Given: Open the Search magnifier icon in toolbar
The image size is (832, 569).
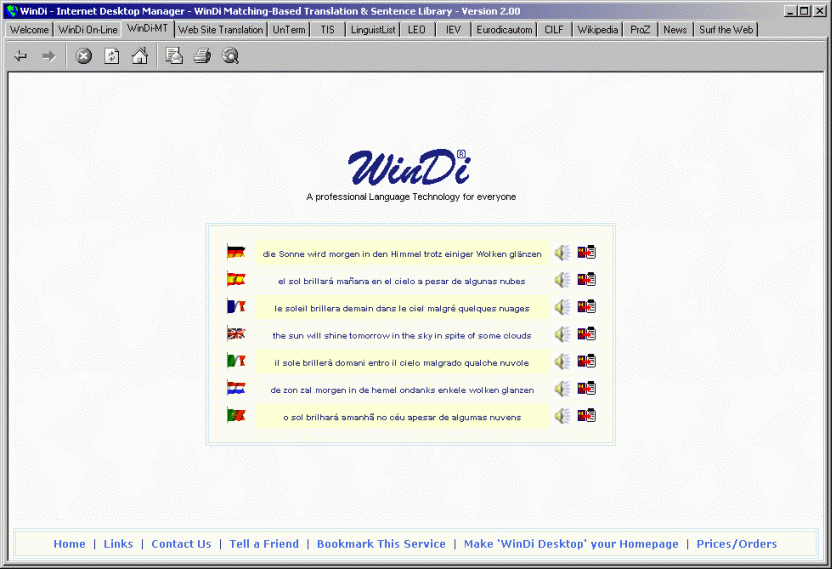Looking at the screenshot, I should 230,56.
